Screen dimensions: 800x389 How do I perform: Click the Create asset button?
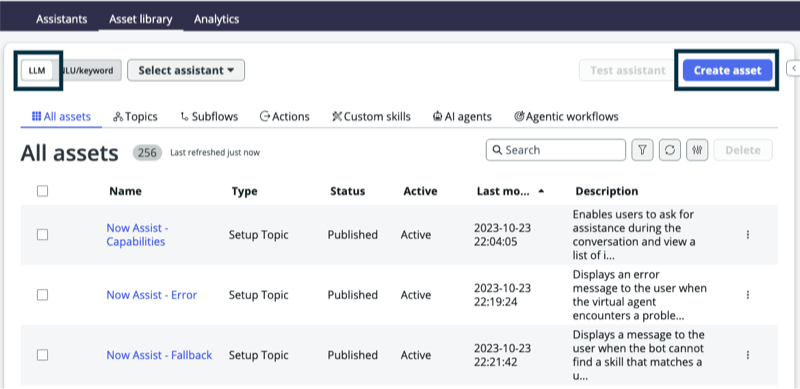click(x=728, y=70)
